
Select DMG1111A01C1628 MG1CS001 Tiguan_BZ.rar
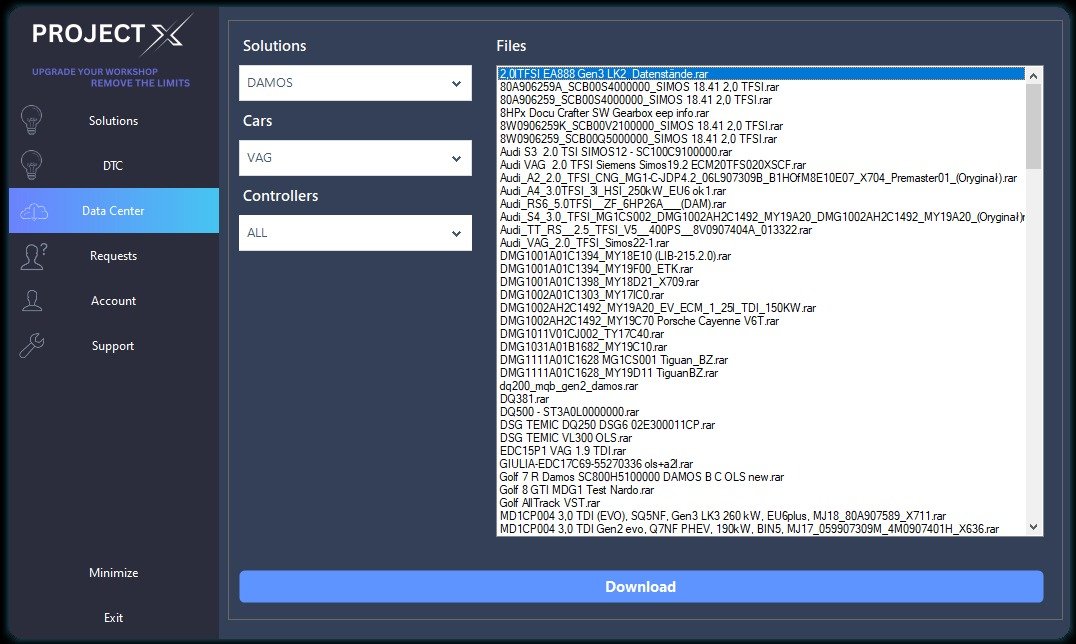(x=761, y=360)
